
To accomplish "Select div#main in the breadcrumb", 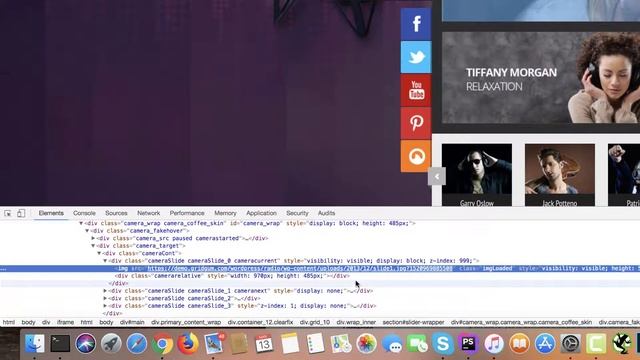I will 132,322.
